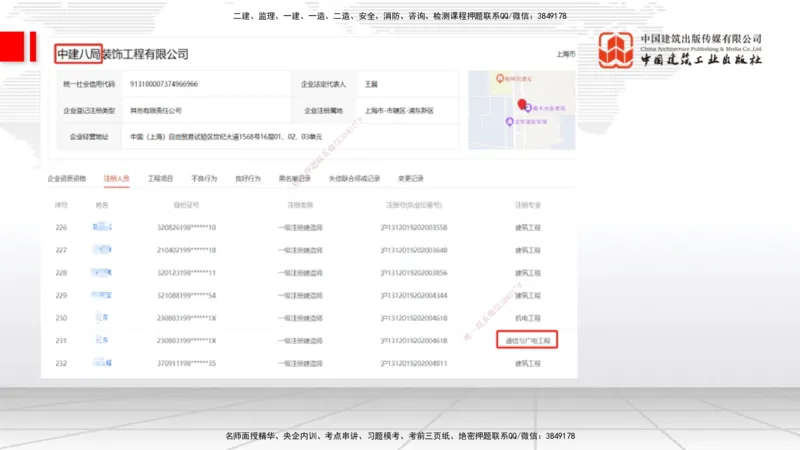The width and height of the screenshot is (800, 450).
Task: Click the red location pin on the map
Action: coord(521,105)
